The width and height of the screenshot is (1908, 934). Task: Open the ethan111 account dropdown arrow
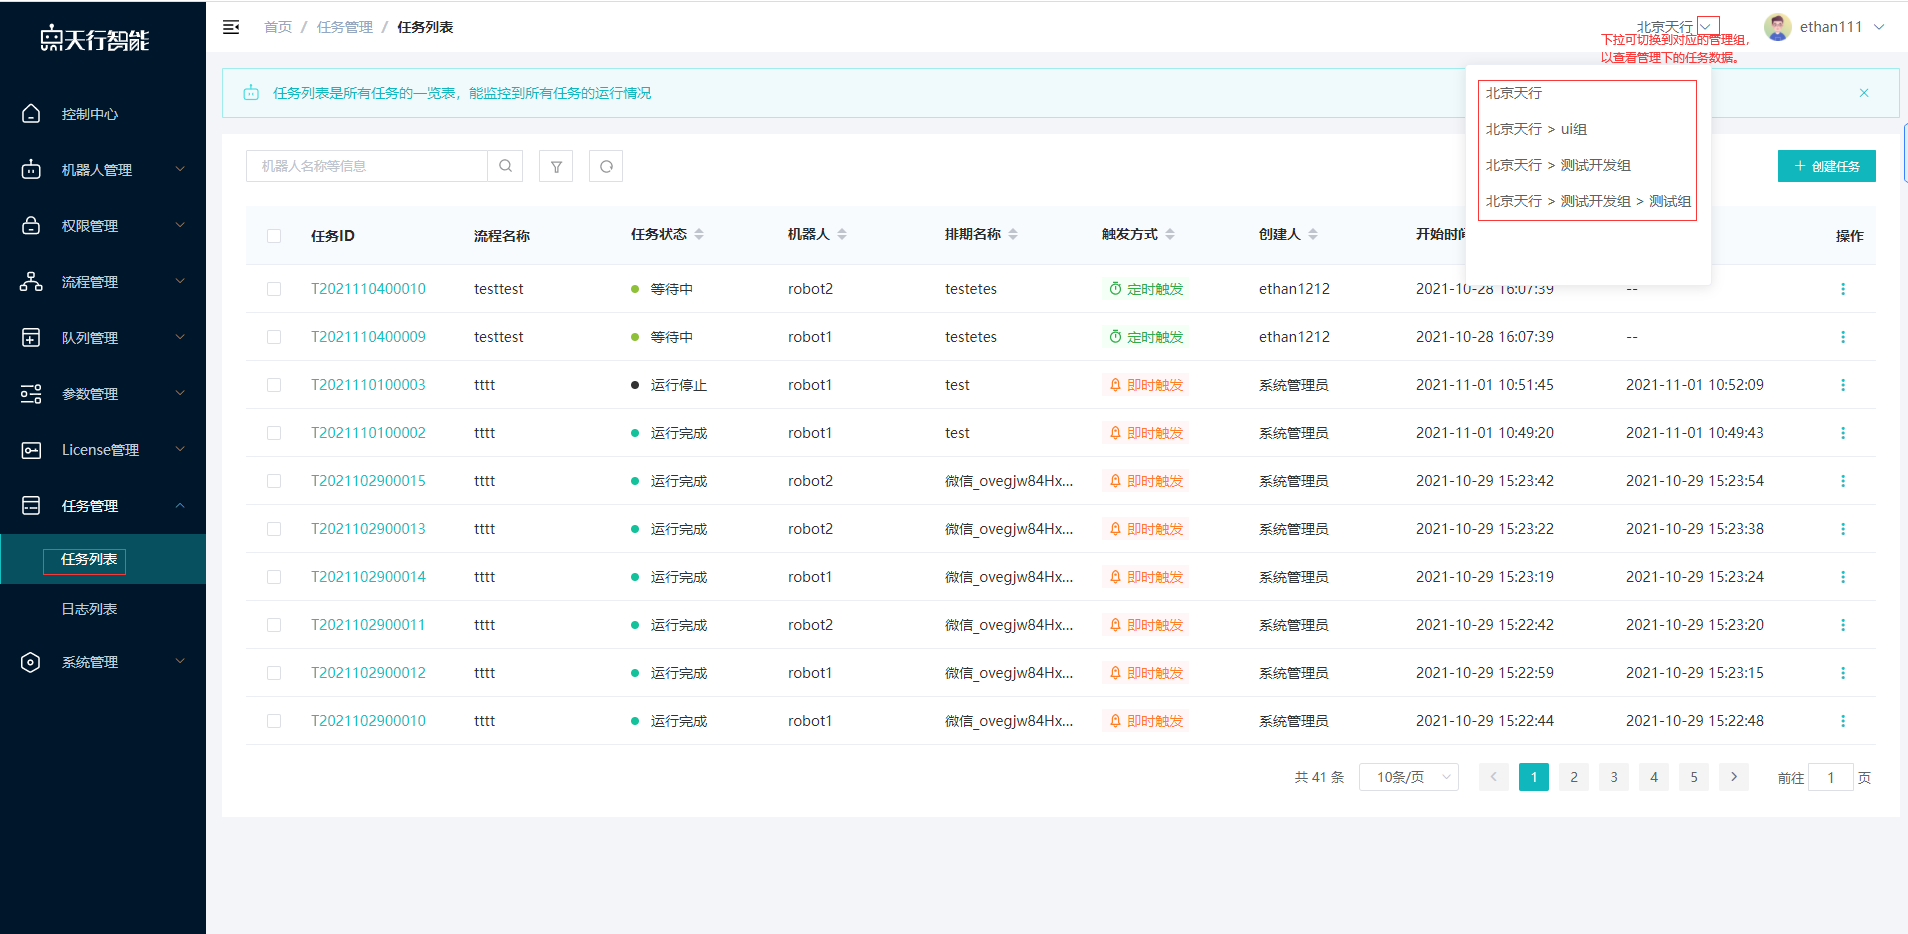pos(1879,27)
